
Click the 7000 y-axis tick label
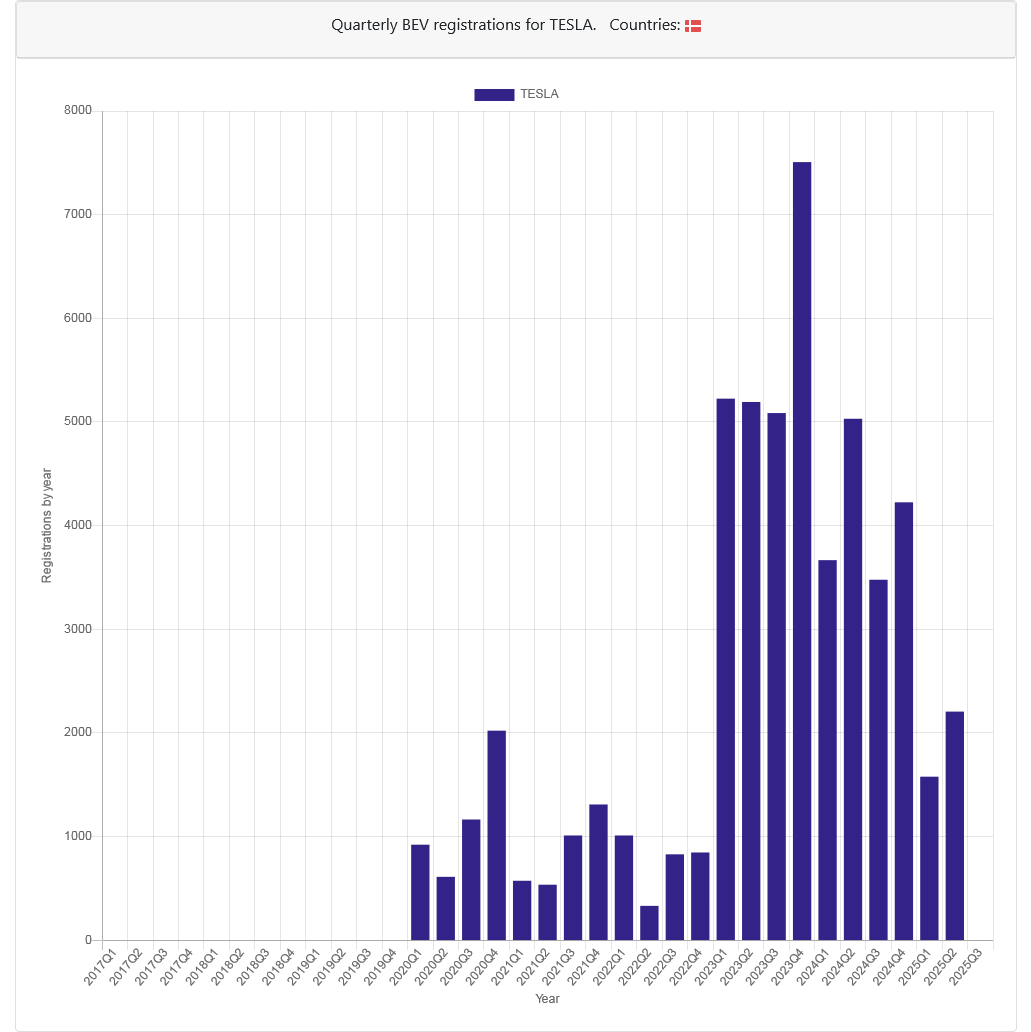point(78,215)
